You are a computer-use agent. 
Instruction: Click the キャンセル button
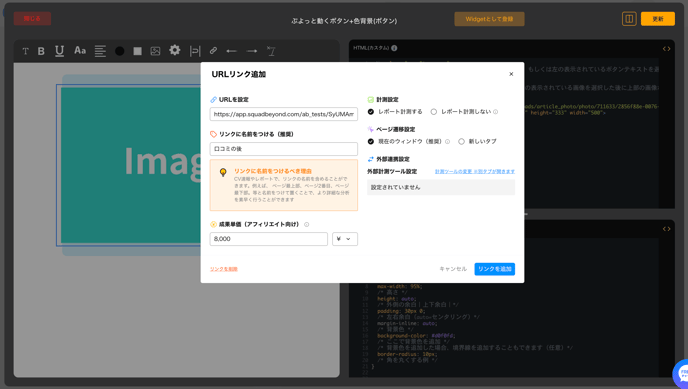coord(453,269)
